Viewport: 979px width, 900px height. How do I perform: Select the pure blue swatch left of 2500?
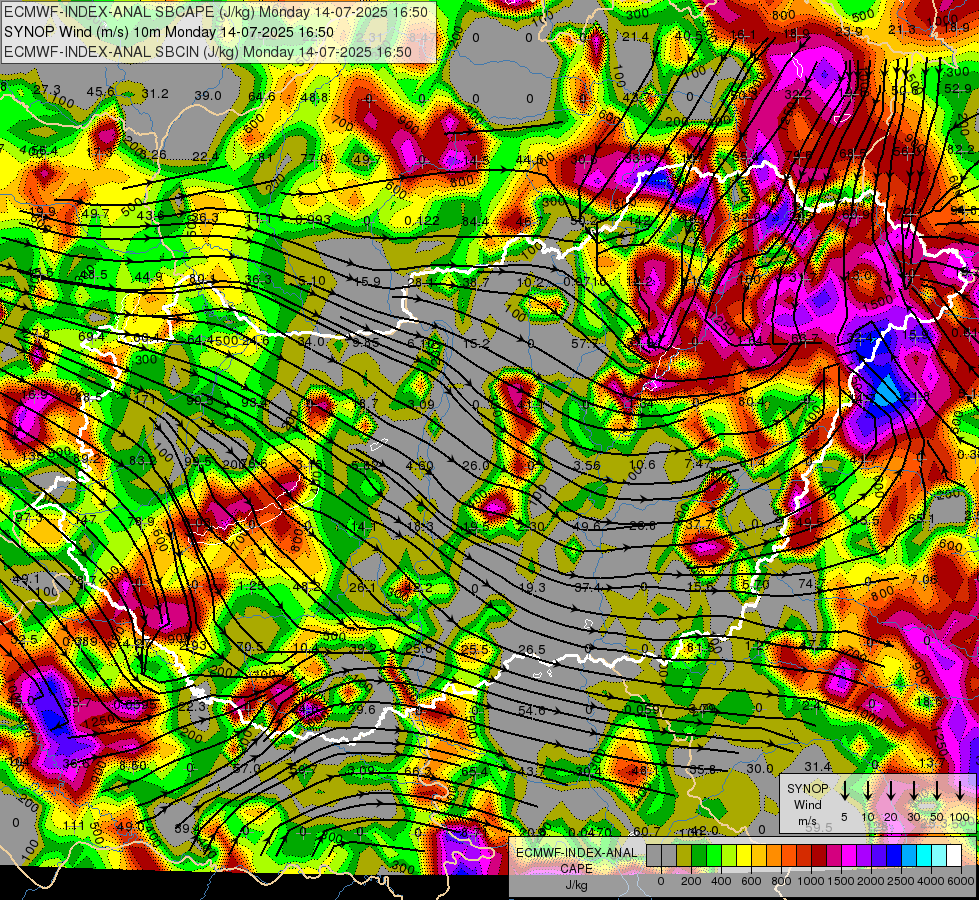click(x=893, y=856)
